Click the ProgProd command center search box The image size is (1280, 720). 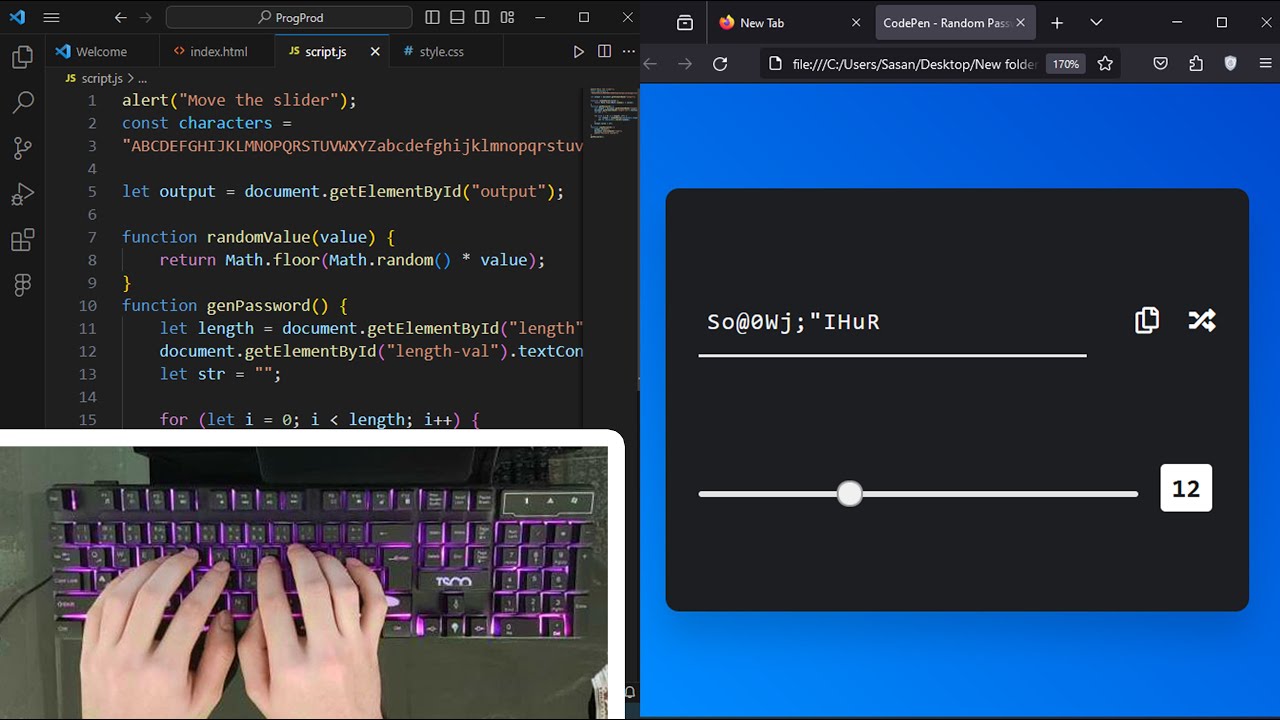[x=289, y=17]
